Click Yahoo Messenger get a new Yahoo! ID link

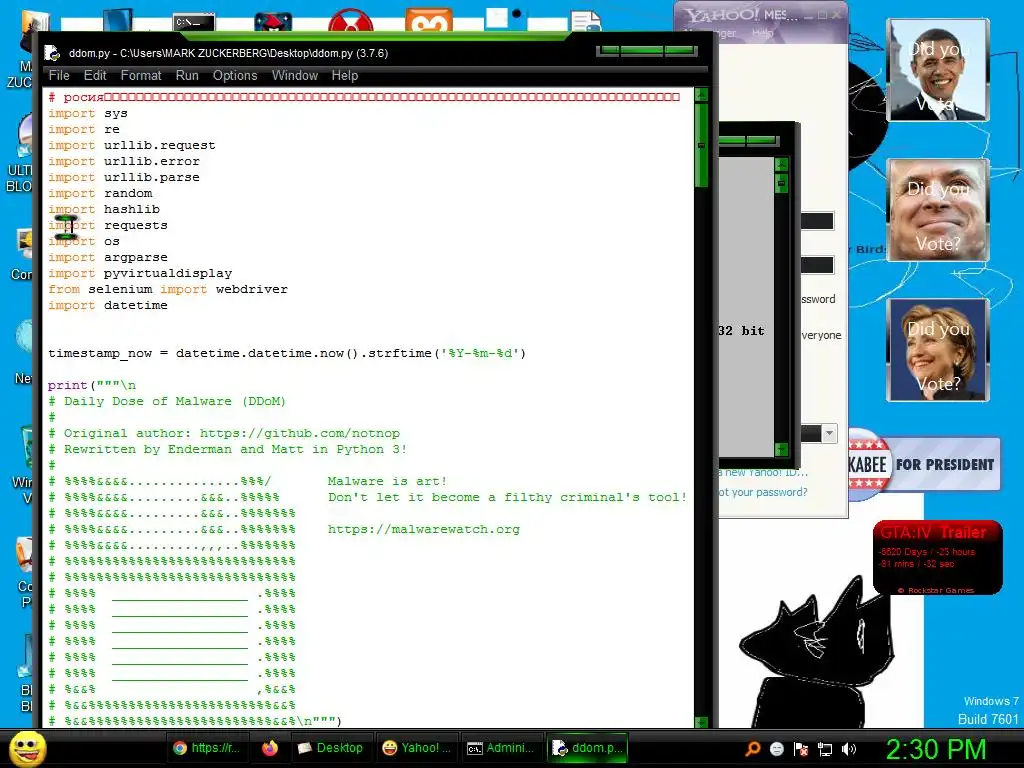(x=763, y=472)
